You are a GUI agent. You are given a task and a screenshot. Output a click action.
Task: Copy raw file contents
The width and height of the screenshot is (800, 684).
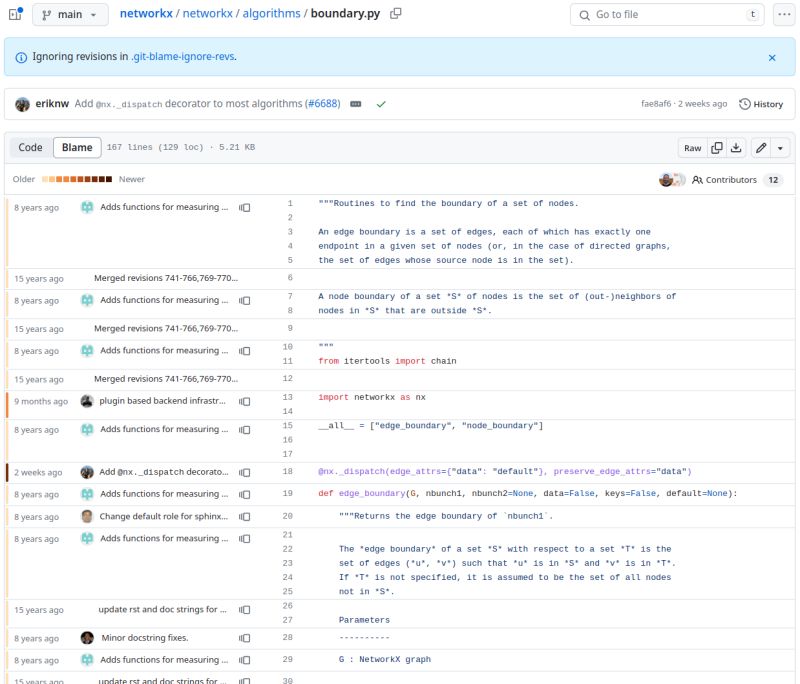pos(716,147)
